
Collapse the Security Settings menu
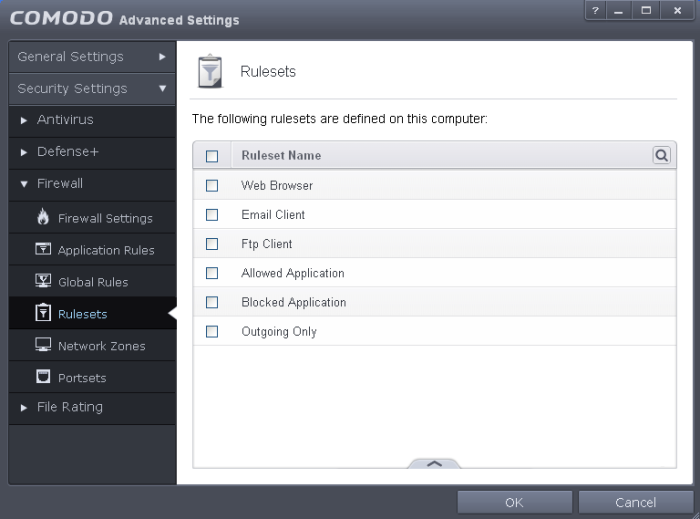[92, 89]
